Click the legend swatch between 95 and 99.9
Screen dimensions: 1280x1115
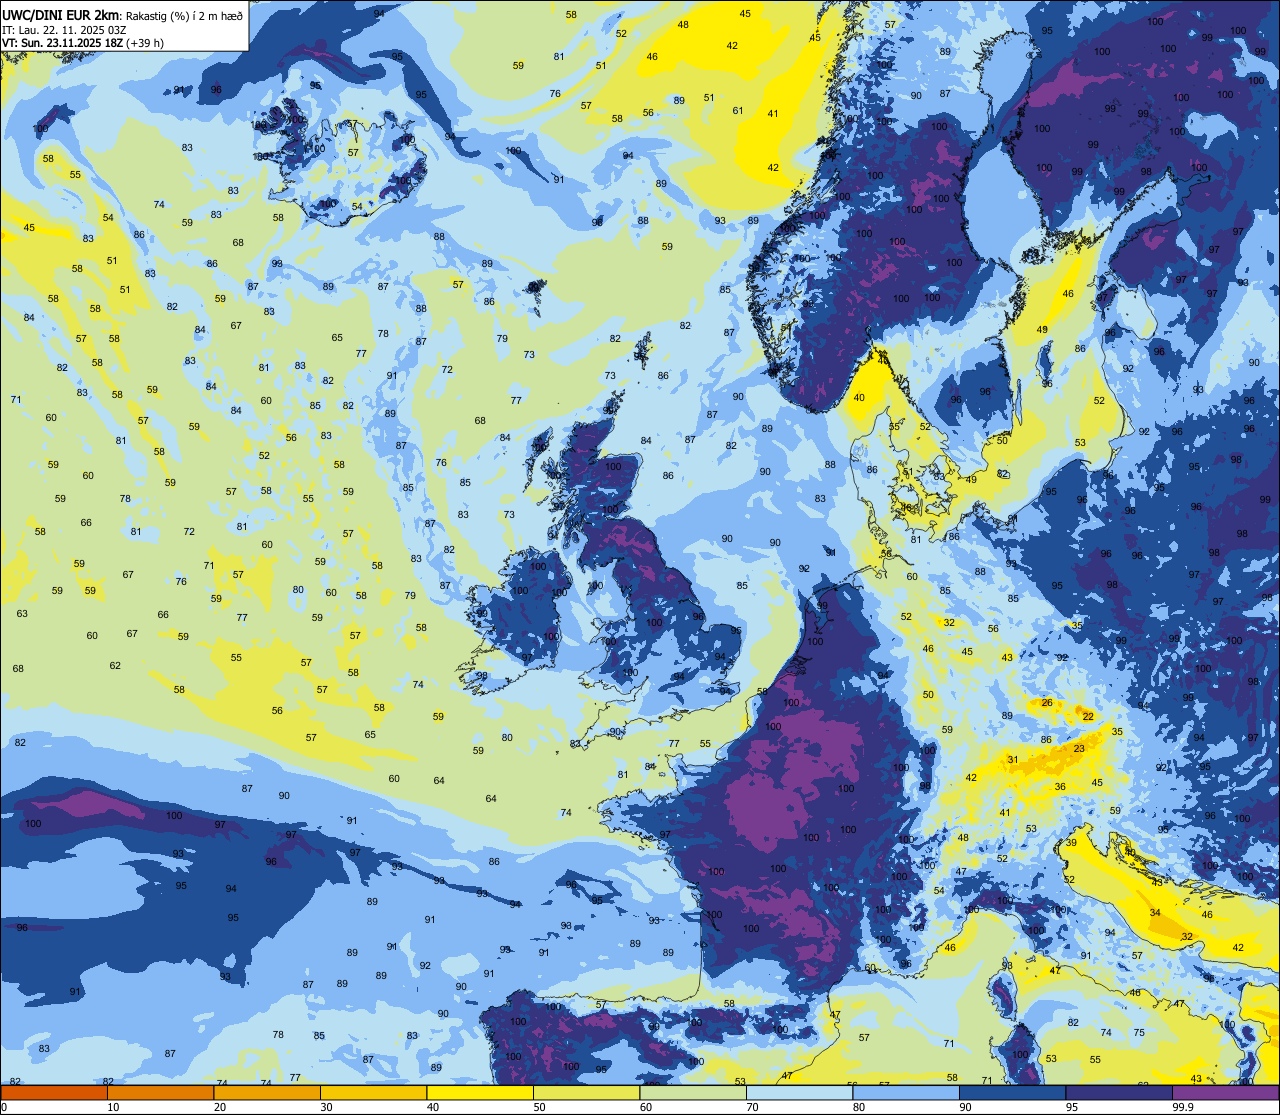(x=1119, y=1092)
